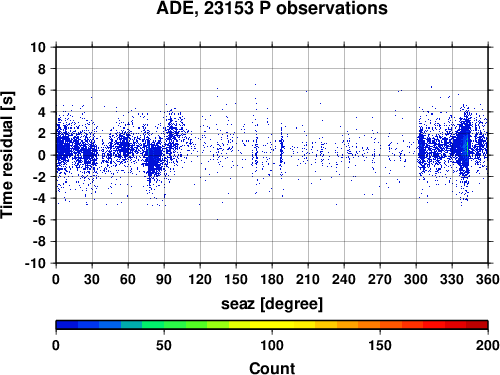The width and height of the screenshot is (500, 375).
Task: Click the dark red end of the colorbar
Action: tap(477, 325)
